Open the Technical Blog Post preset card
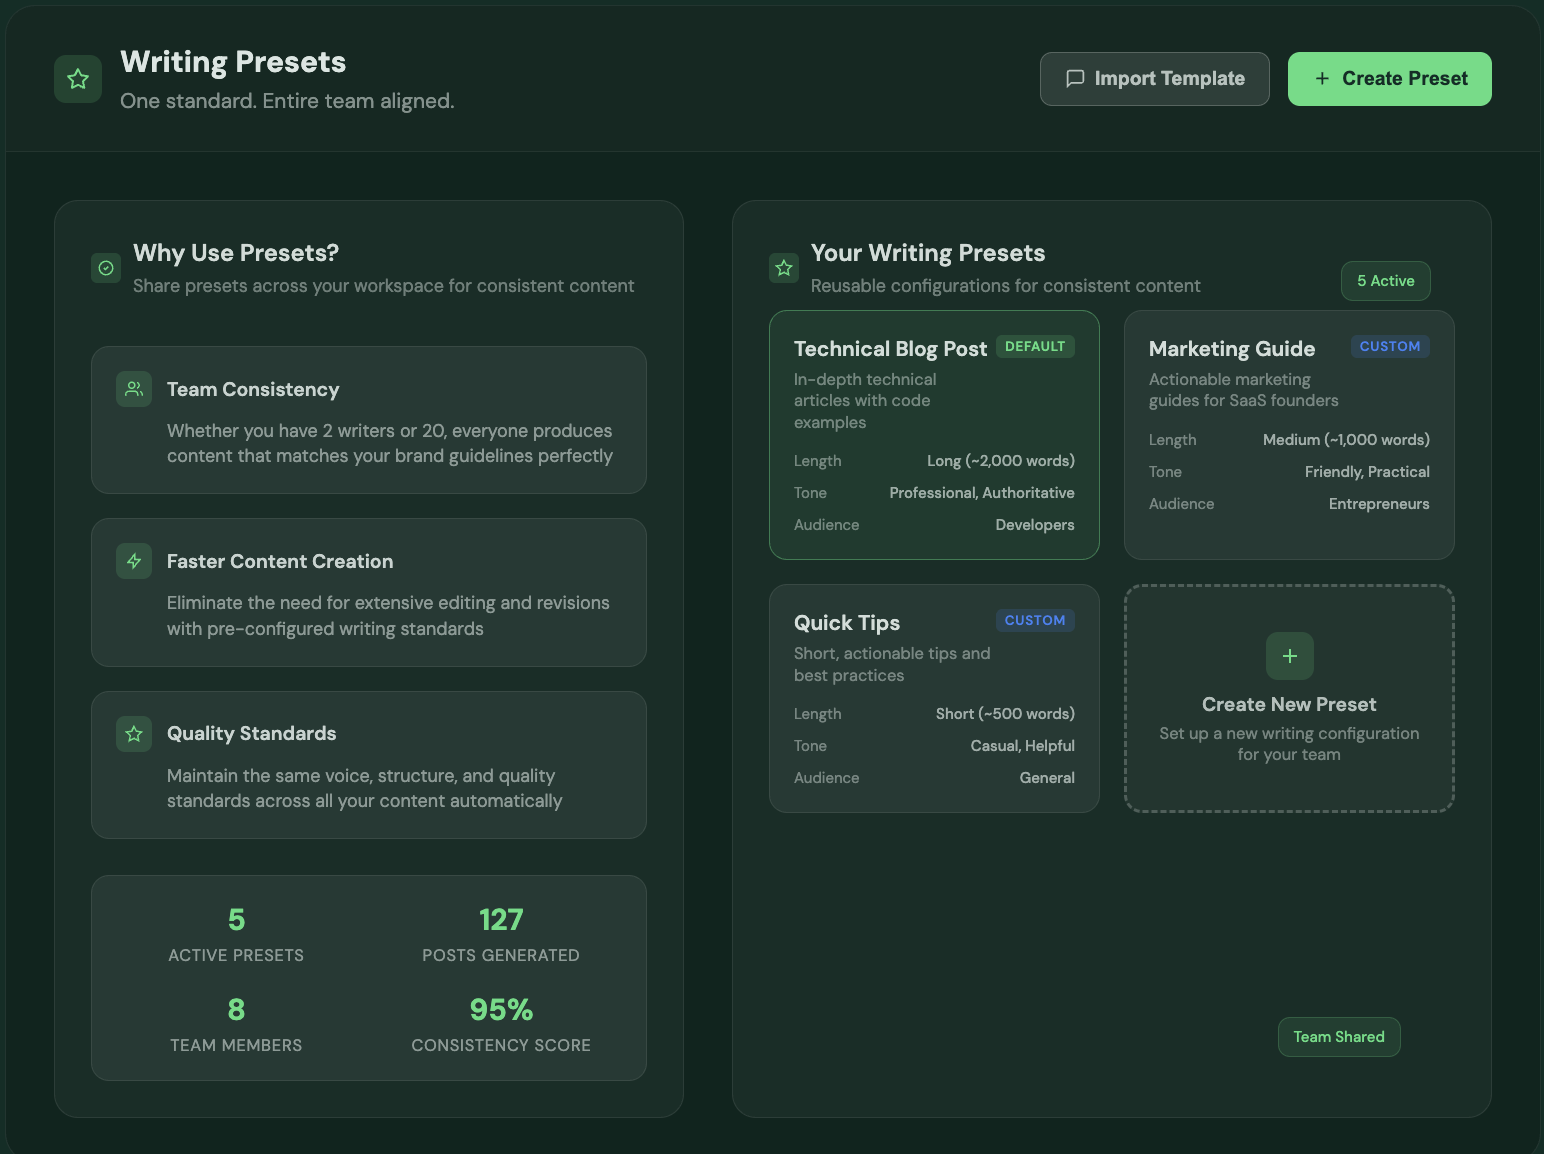The image size is (1544, 1154). tap(933, 435)
